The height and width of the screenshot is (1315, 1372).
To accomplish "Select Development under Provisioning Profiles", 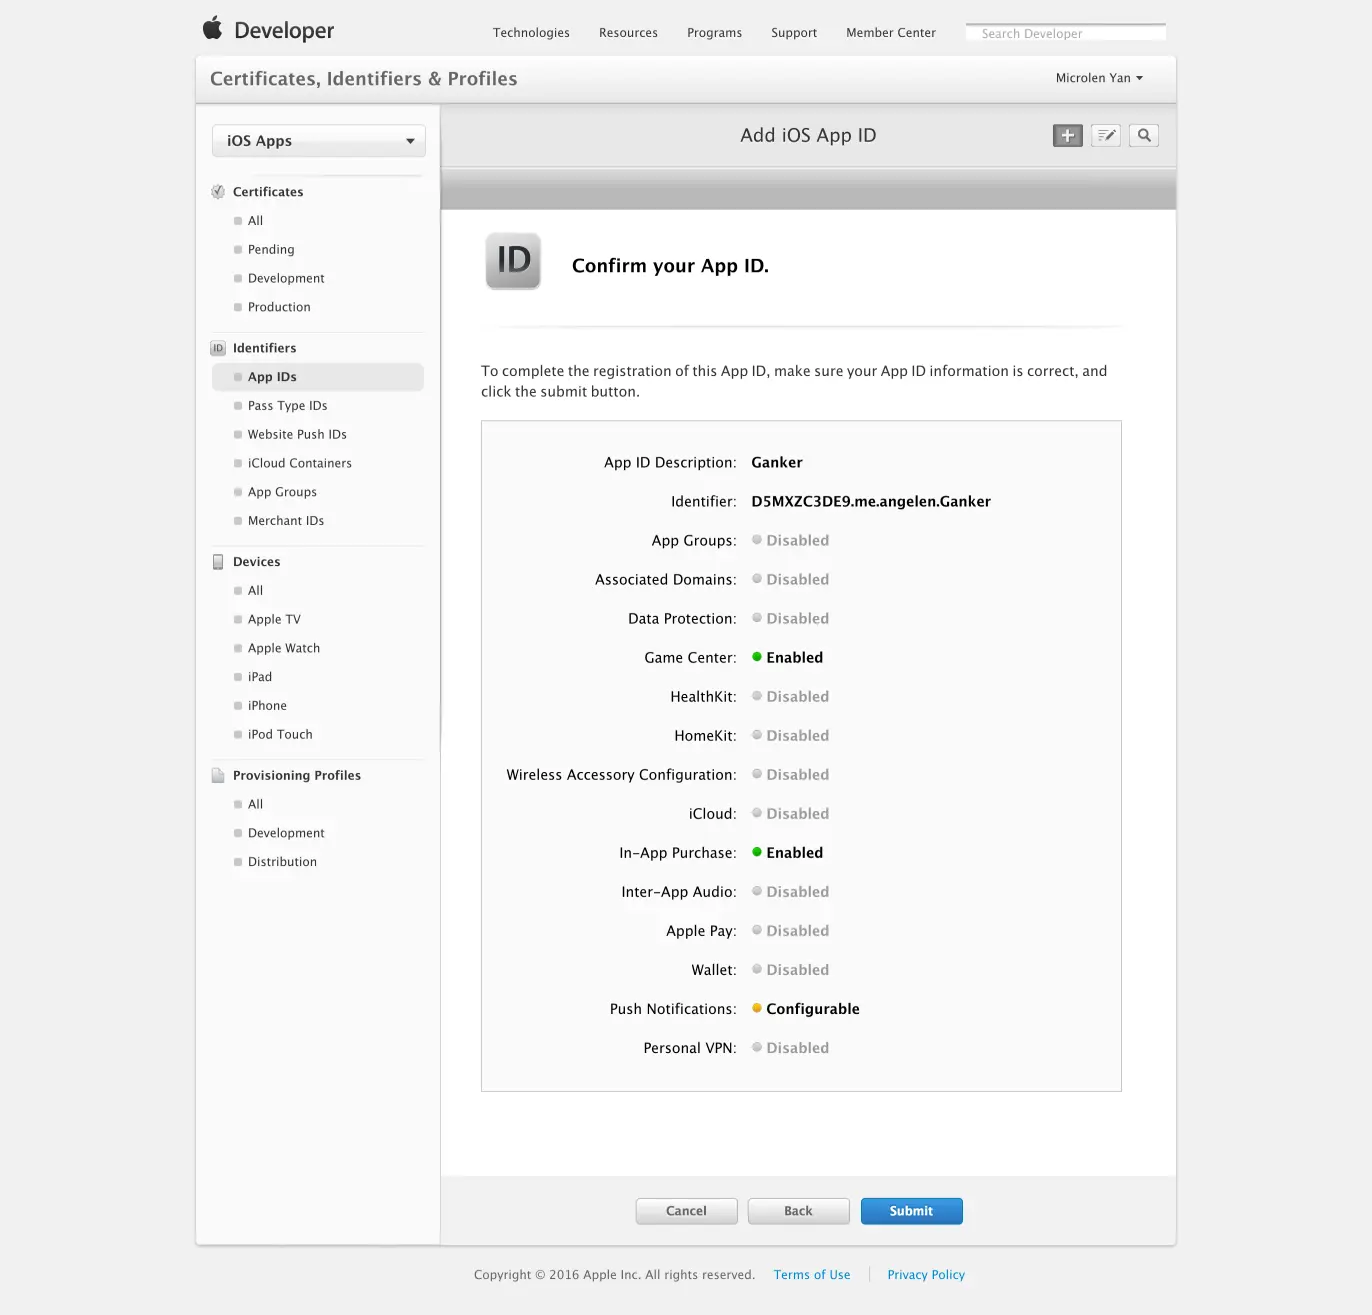I will click(x=286, y=834).
